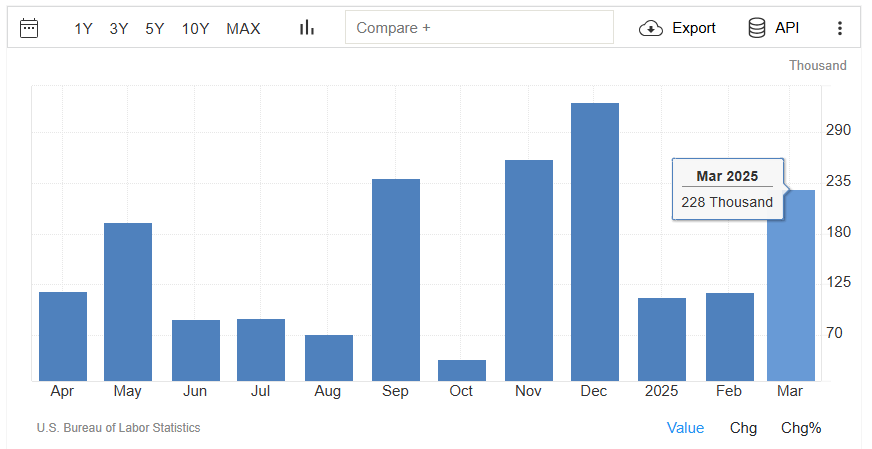872x449 pixels.
Task: Click the 'Mar 2025' tooltip title
Action: [727, 176]
